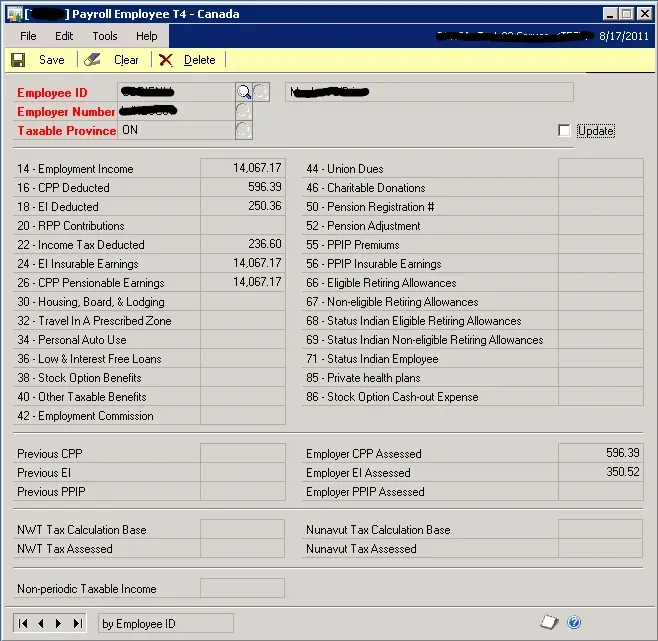Open the 'by Employee ID' sort dropdown
The width and height of the screenshot is (658, 641).
point(165,624)
